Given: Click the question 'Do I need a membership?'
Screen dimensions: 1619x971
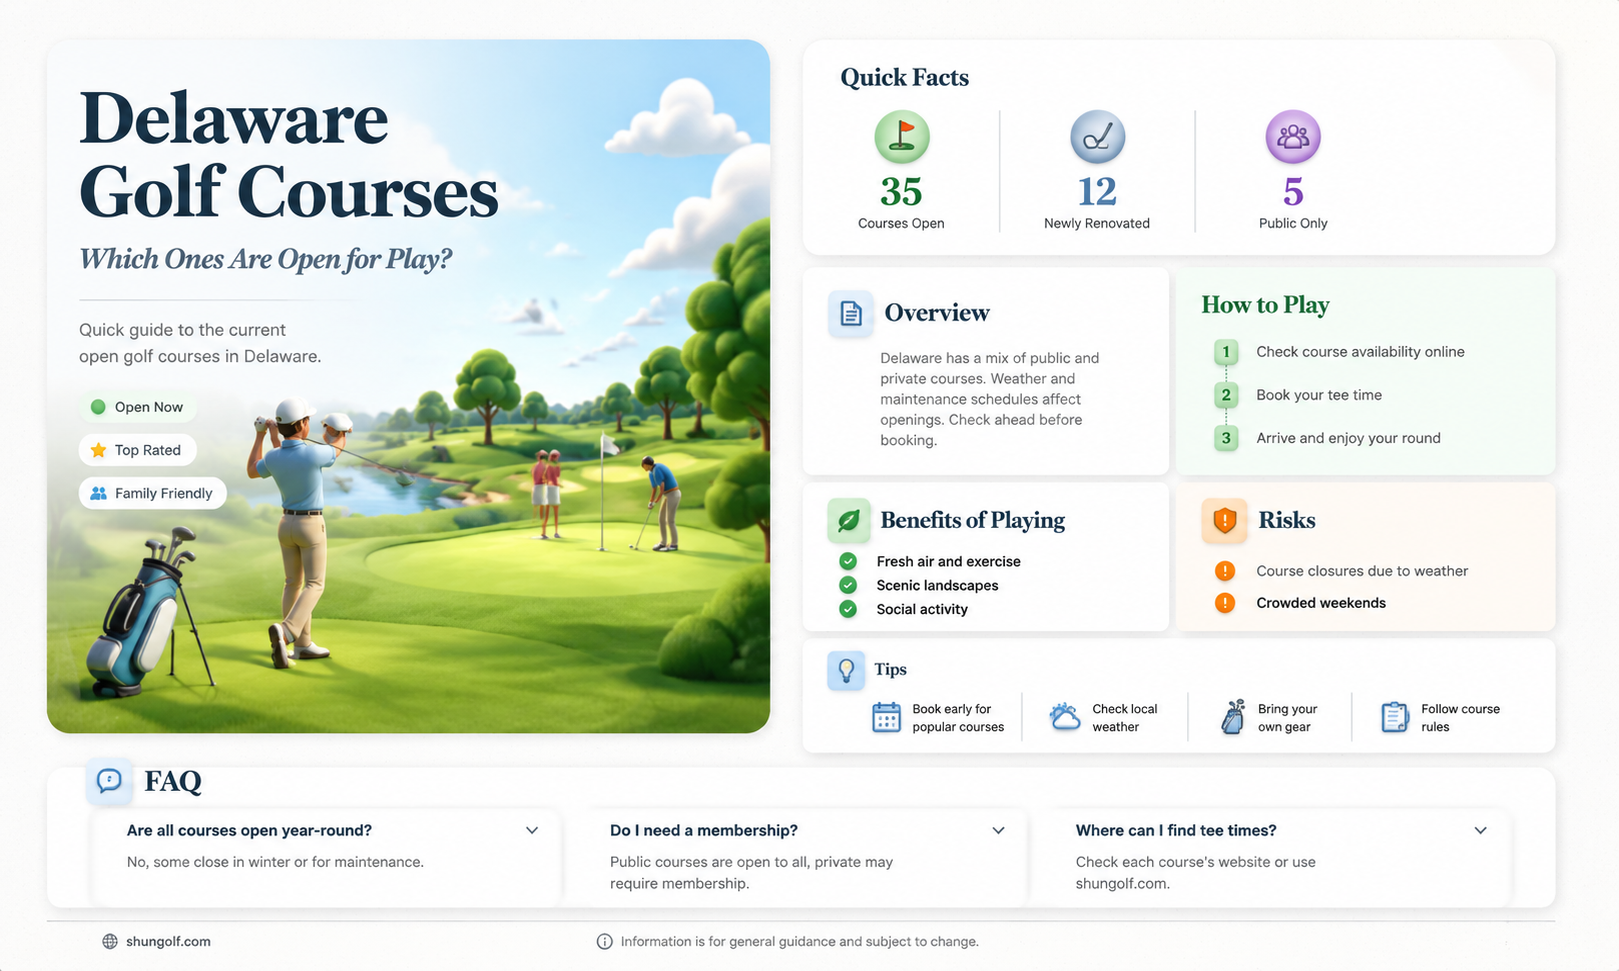Looking at the screenshot, I should point(704,830).
